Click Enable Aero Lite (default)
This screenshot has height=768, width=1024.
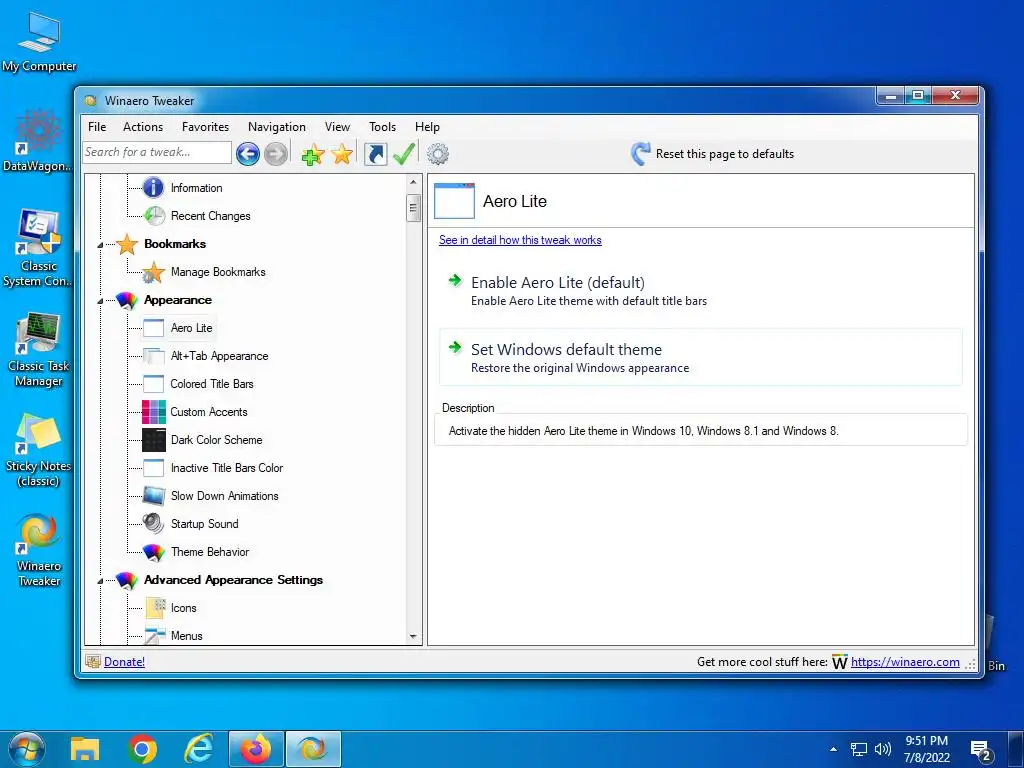click(x=700, y=291)
